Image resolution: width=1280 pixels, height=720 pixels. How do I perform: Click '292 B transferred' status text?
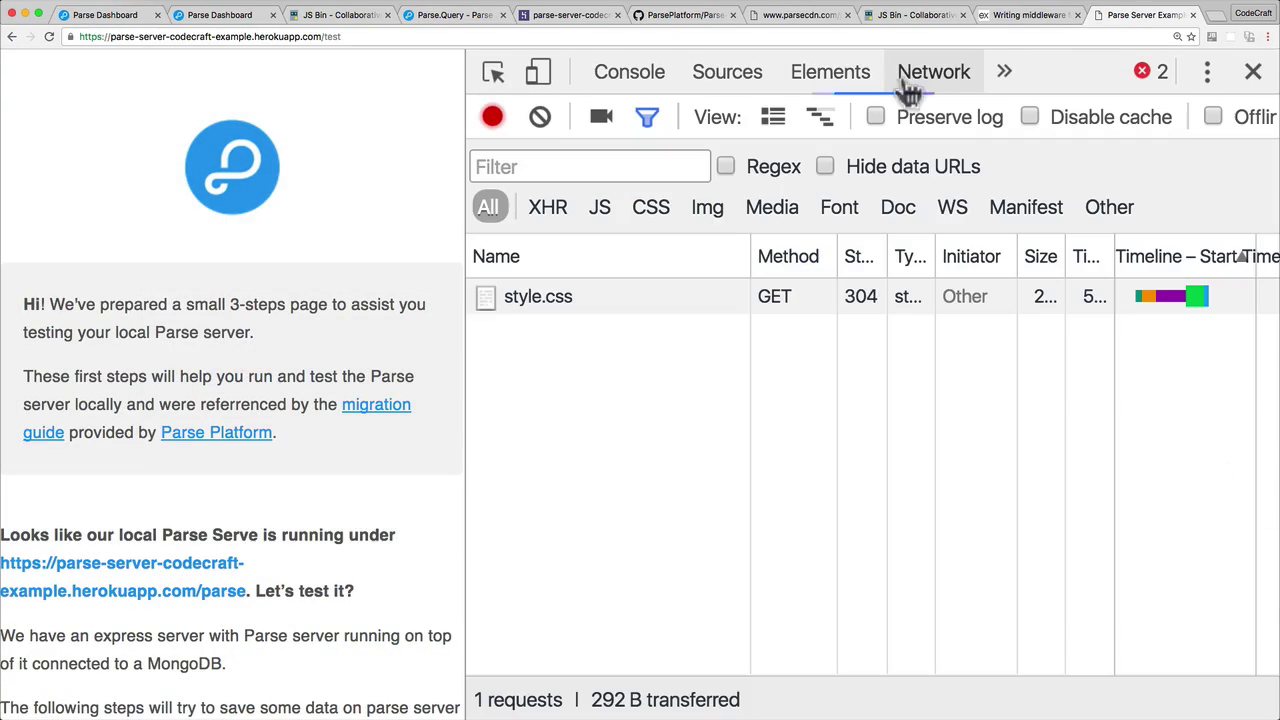point(665,700)
